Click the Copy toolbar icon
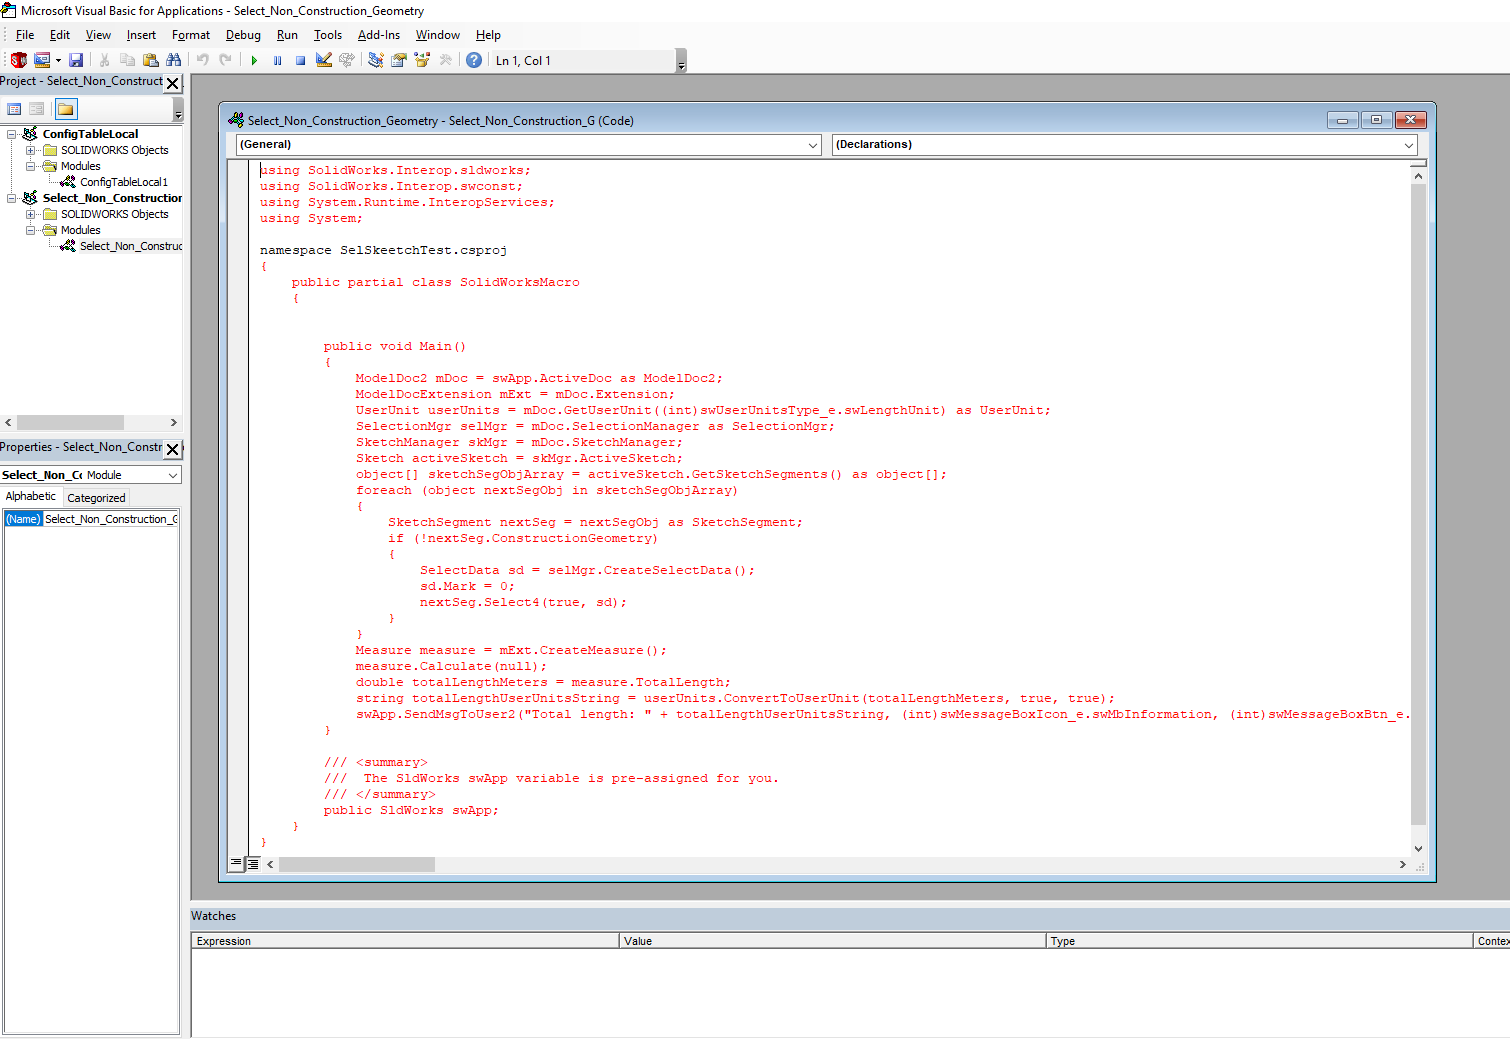1510x1039 pixels. click(x=127, y=60)
